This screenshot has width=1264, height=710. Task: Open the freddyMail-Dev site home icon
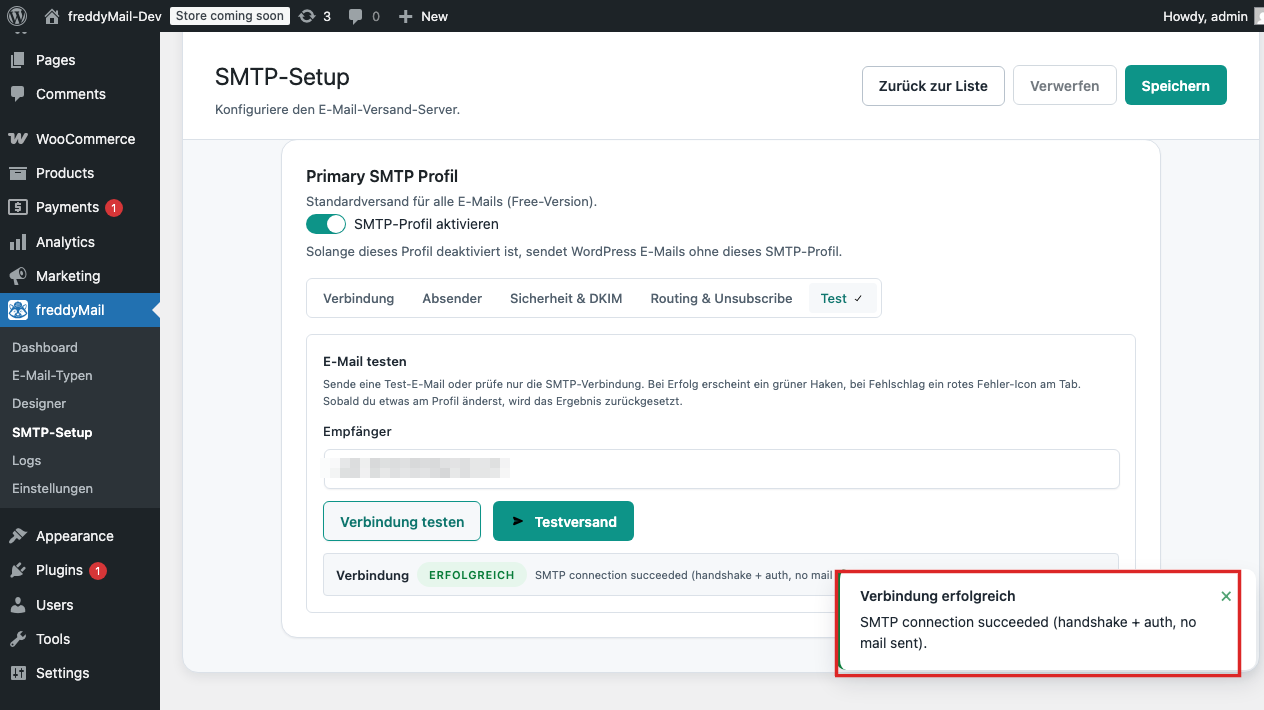(52, 16)
